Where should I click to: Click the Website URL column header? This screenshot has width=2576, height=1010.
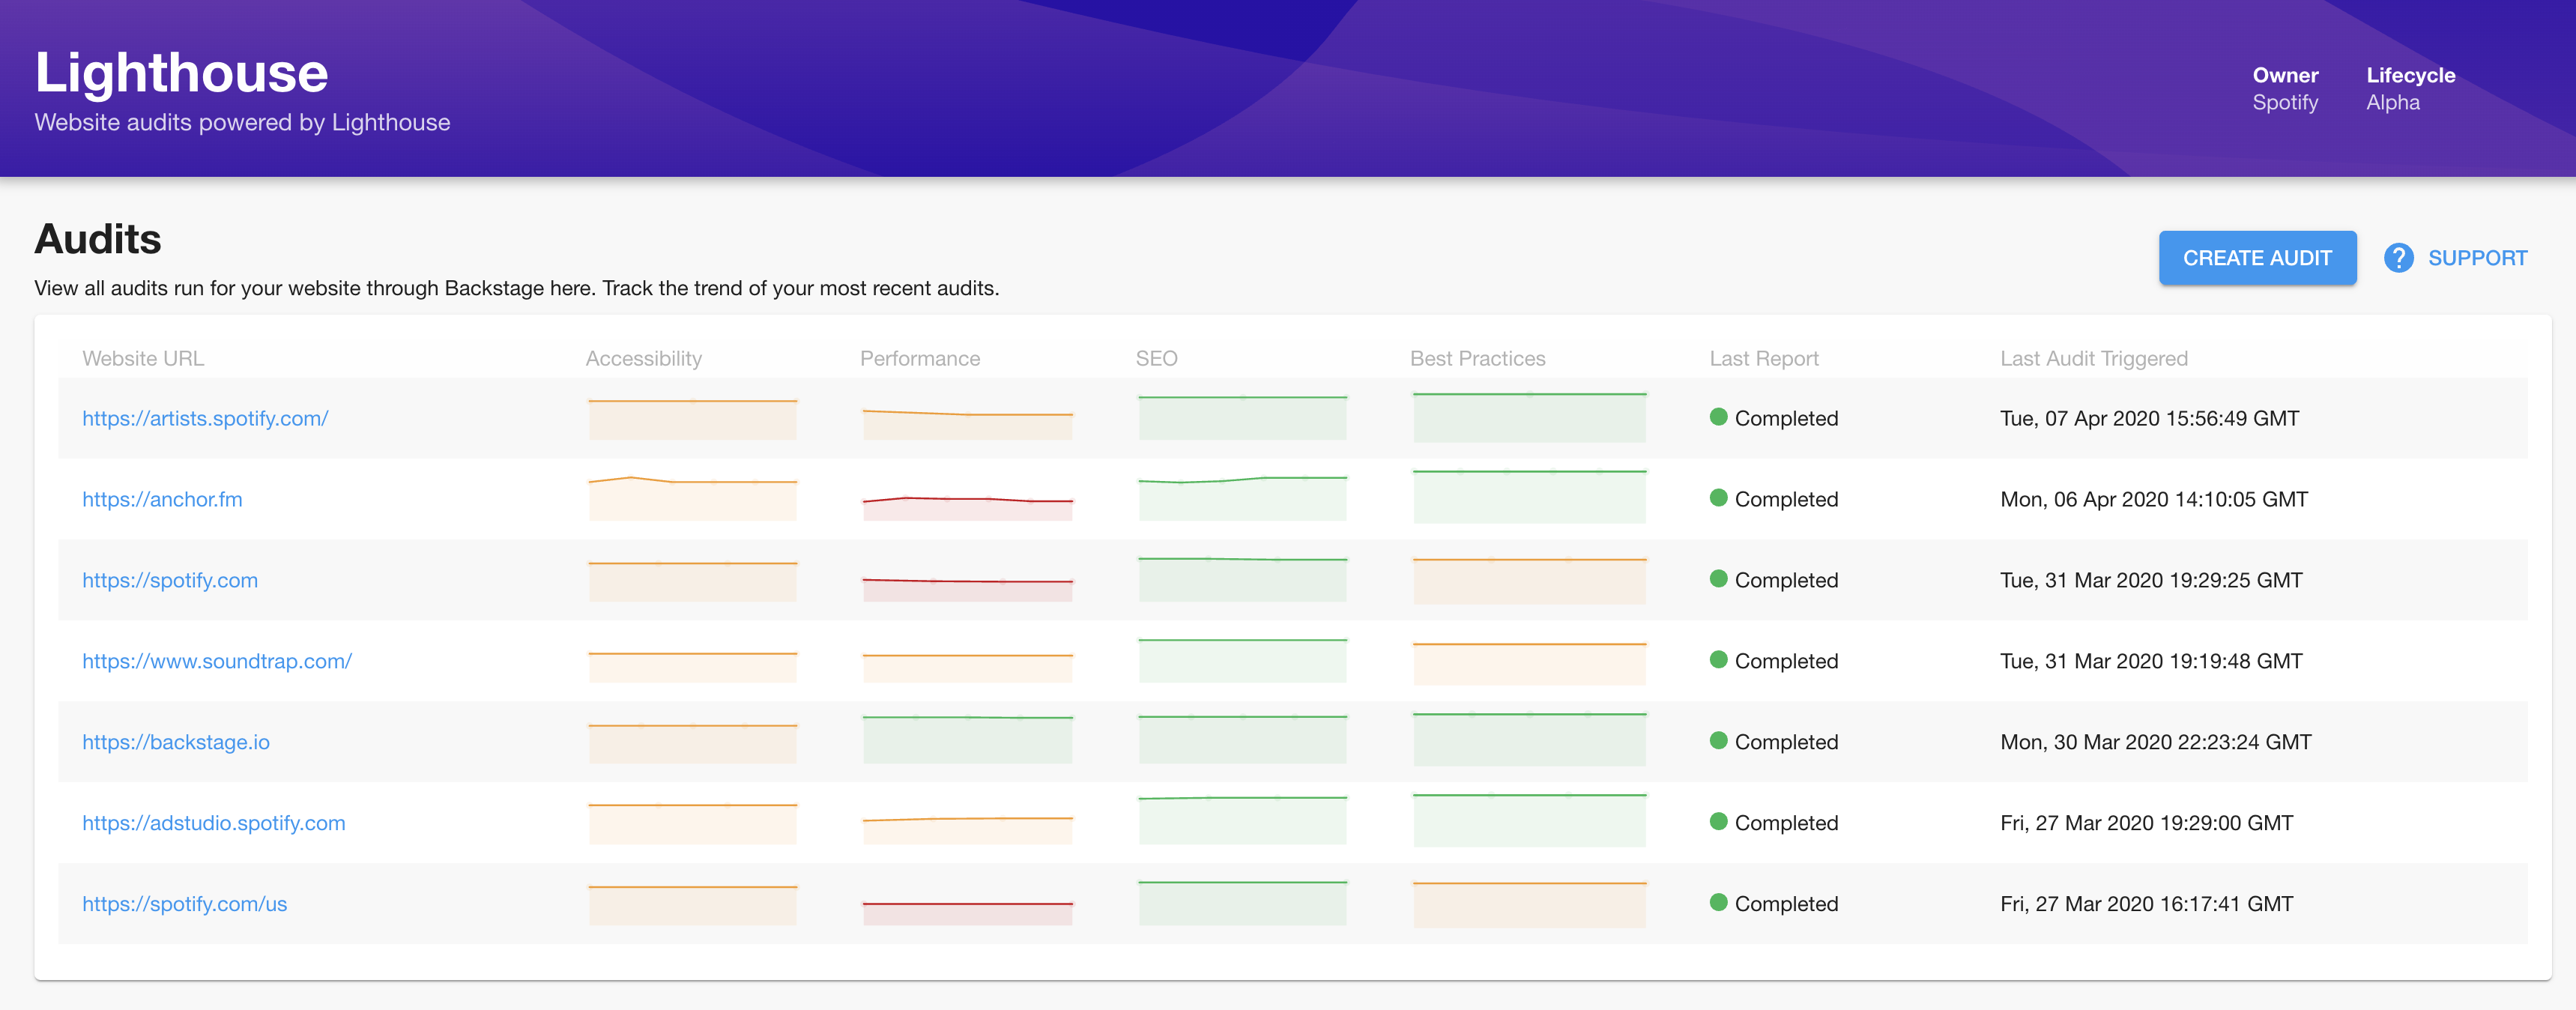coord(143,359)
